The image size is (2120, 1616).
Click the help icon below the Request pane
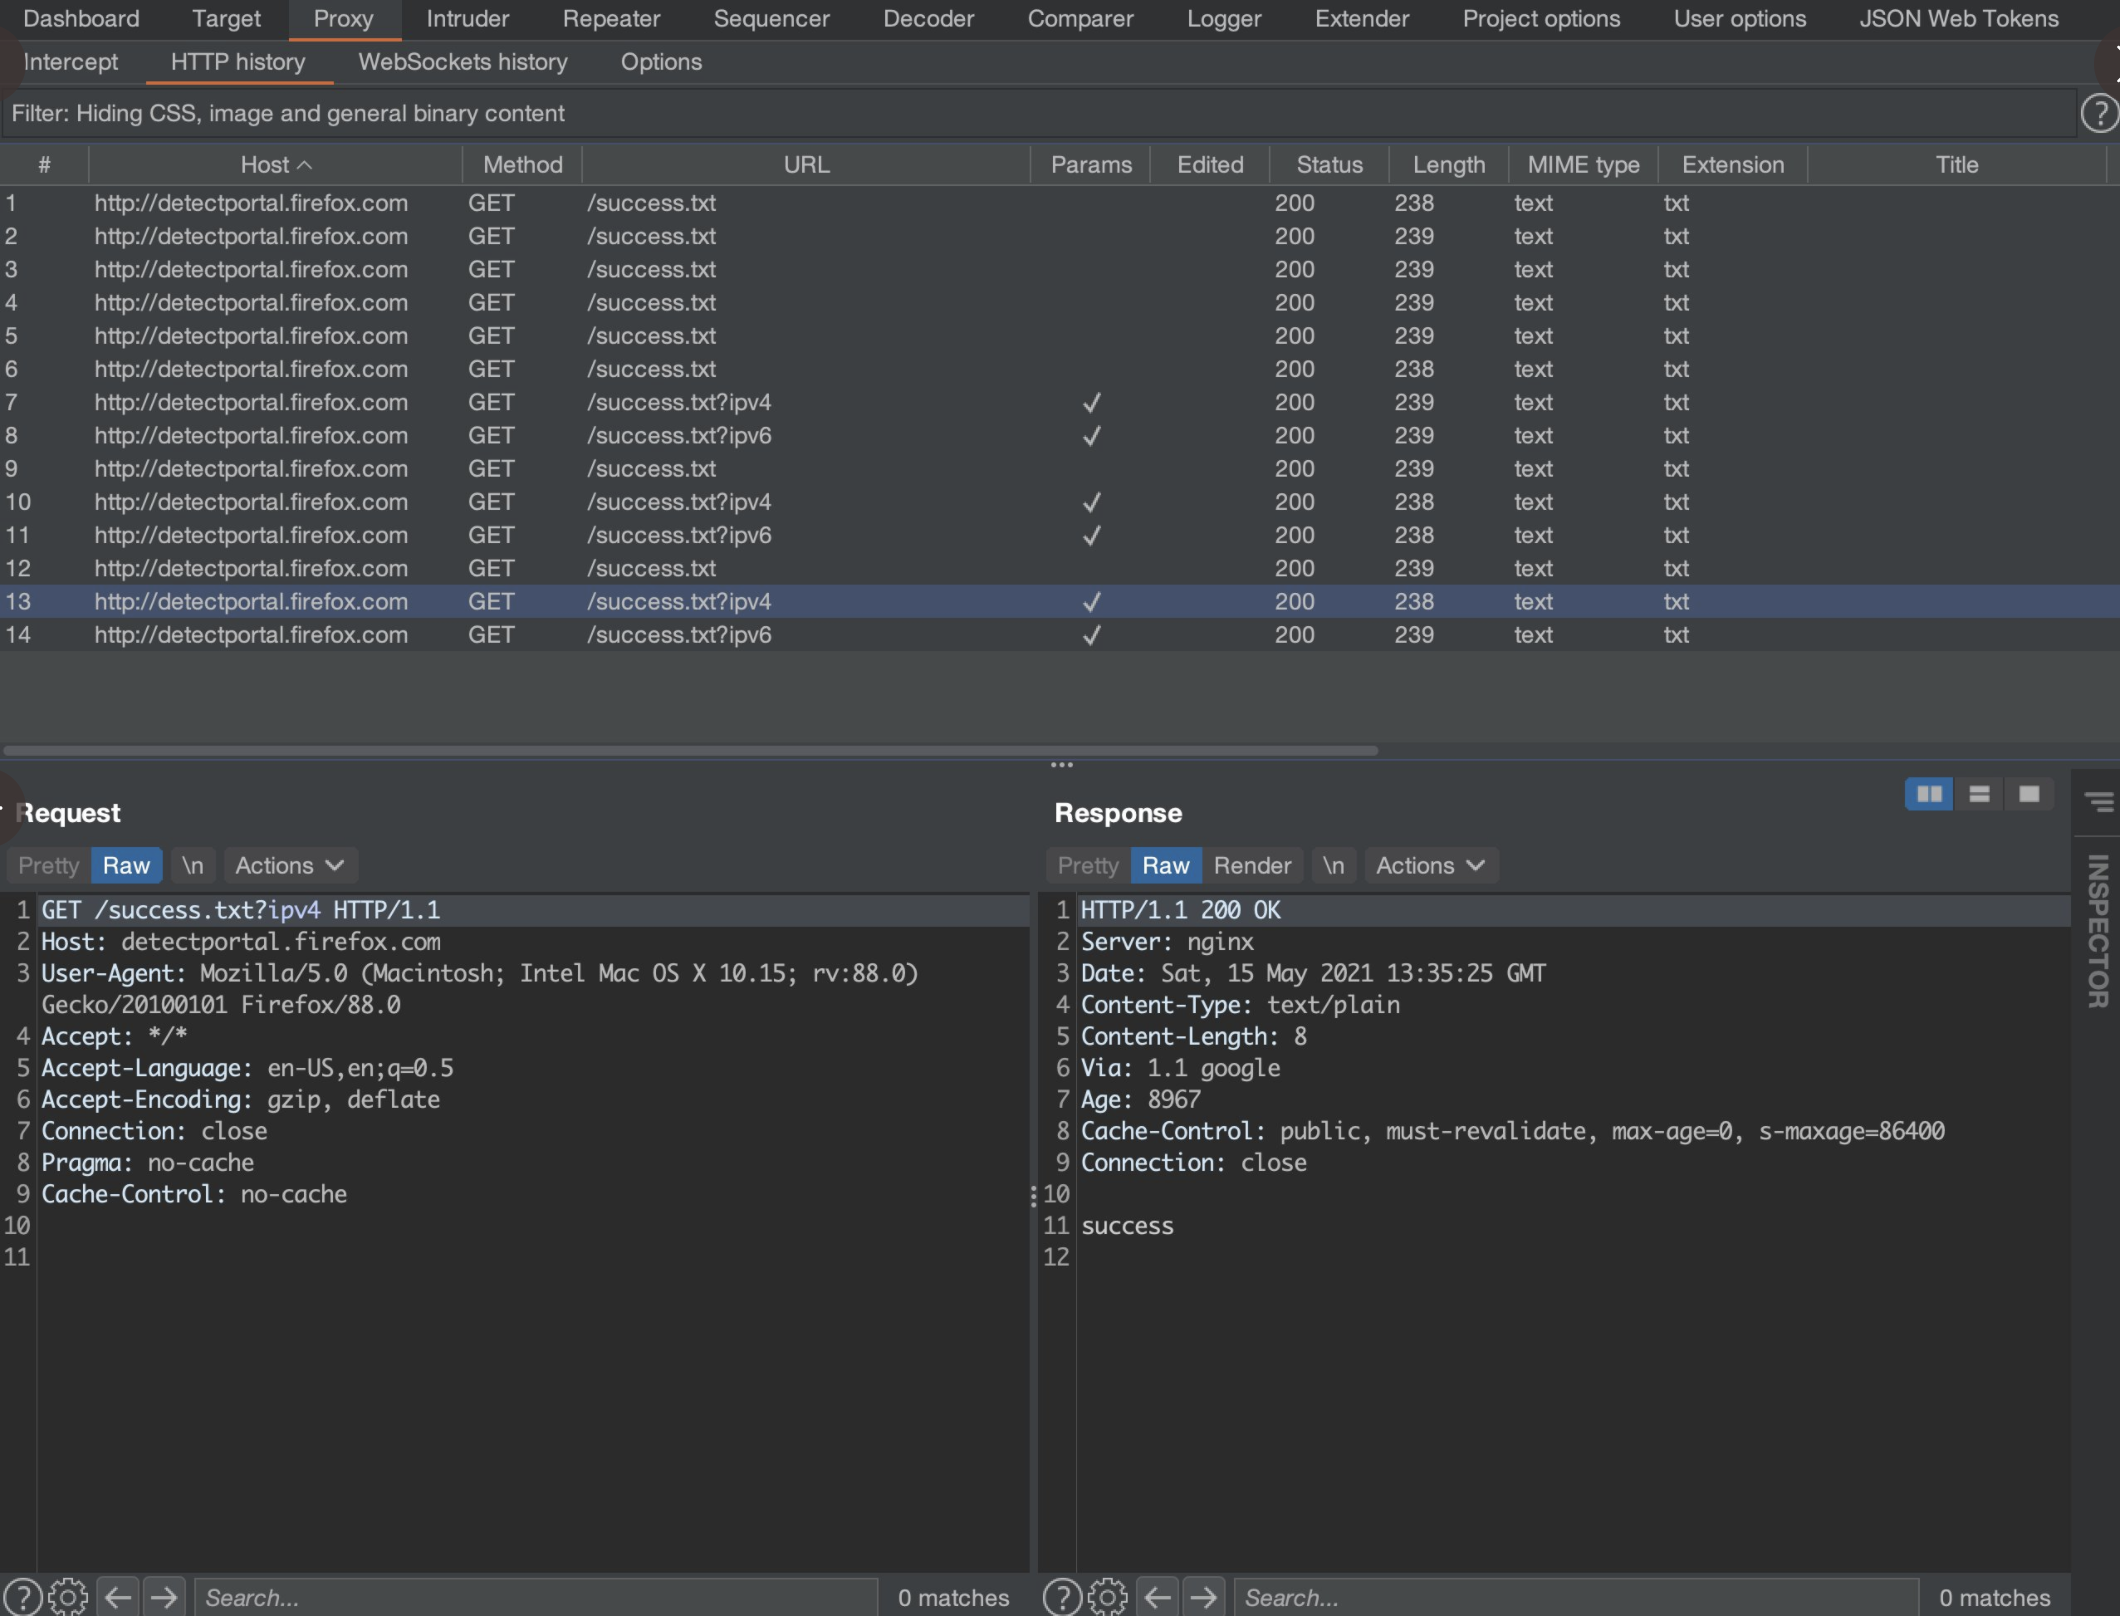point(23,1597)
